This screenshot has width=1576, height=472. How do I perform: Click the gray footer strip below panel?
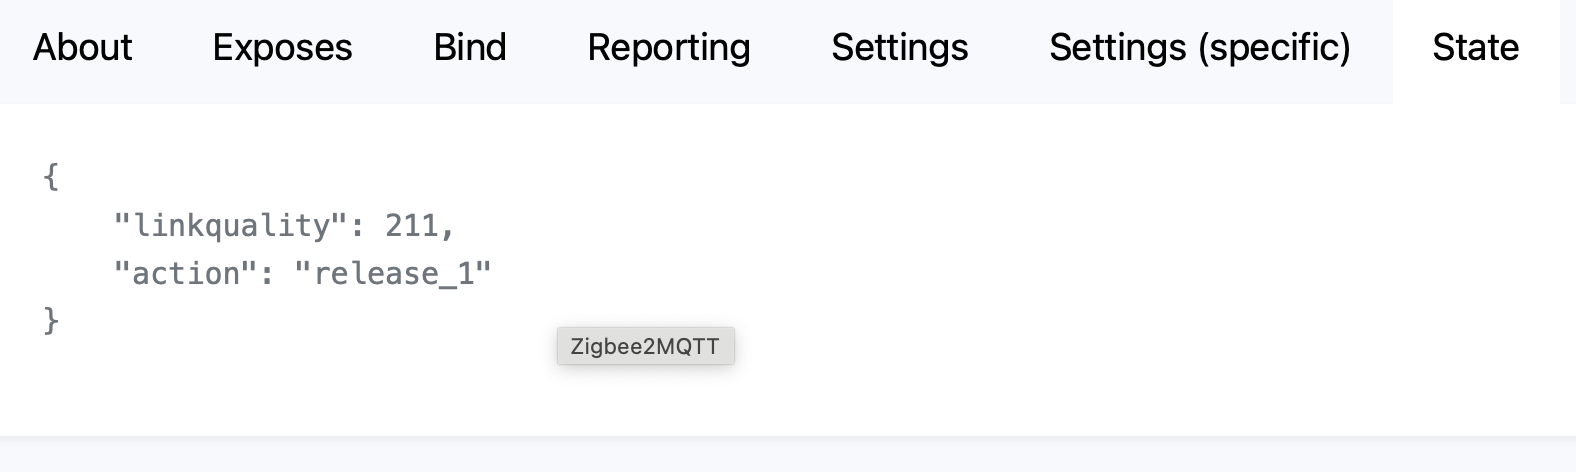(788, 455)
